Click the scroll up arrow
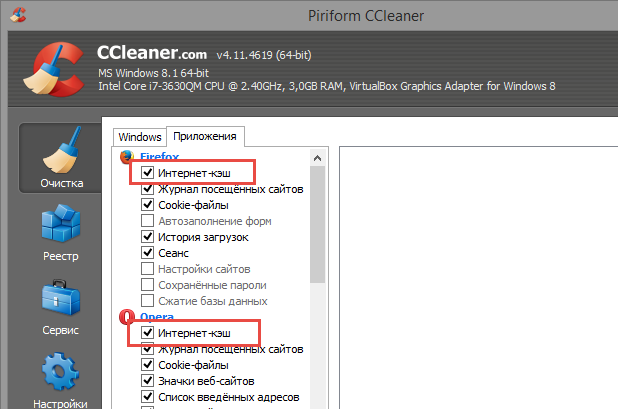The image size is (618, 409). coord(317,158)
